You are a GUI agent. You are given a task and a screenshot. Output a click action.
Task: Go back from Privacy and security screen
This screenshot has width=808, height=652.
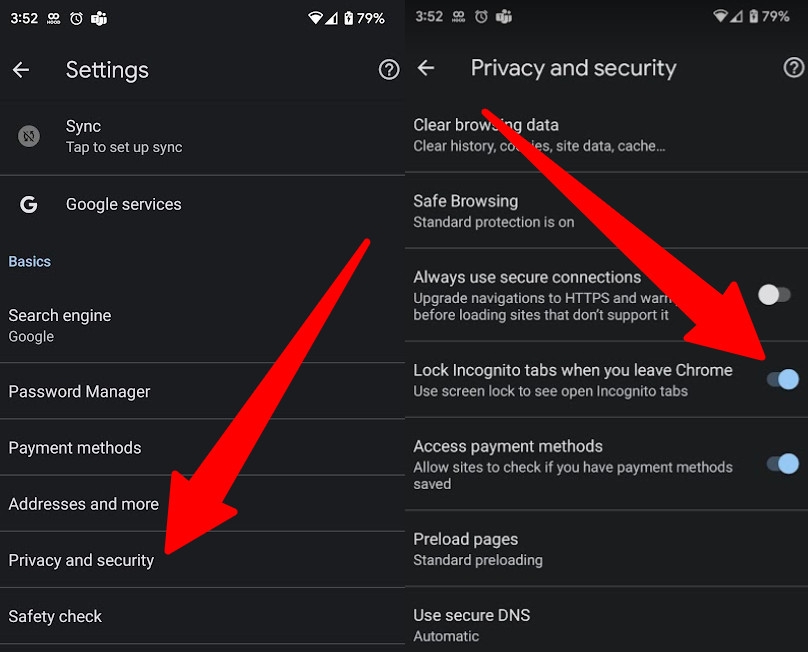pos(426,68)
